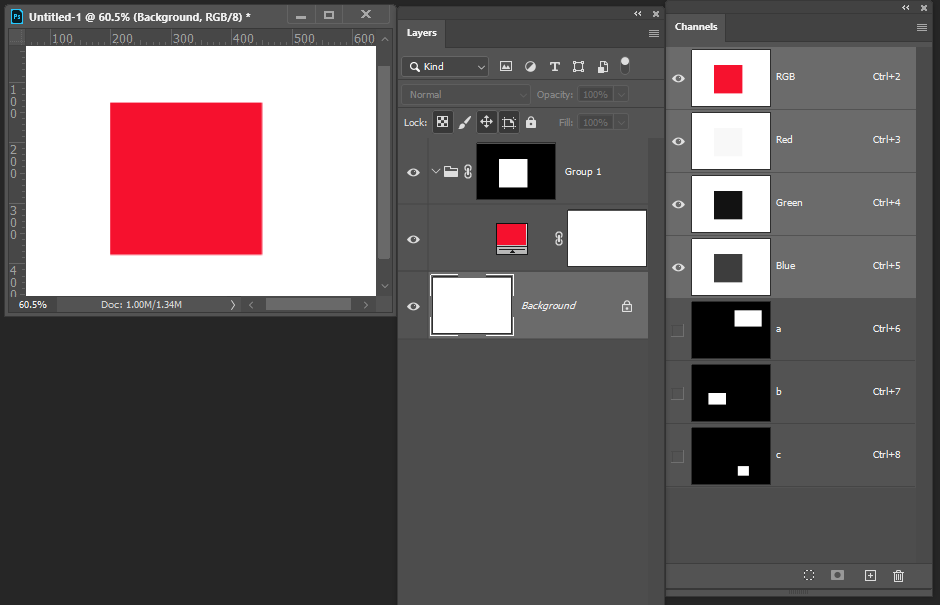Click the zoom percentage field 60.5%
Screen dimensions: 940x605
[32, 305]
